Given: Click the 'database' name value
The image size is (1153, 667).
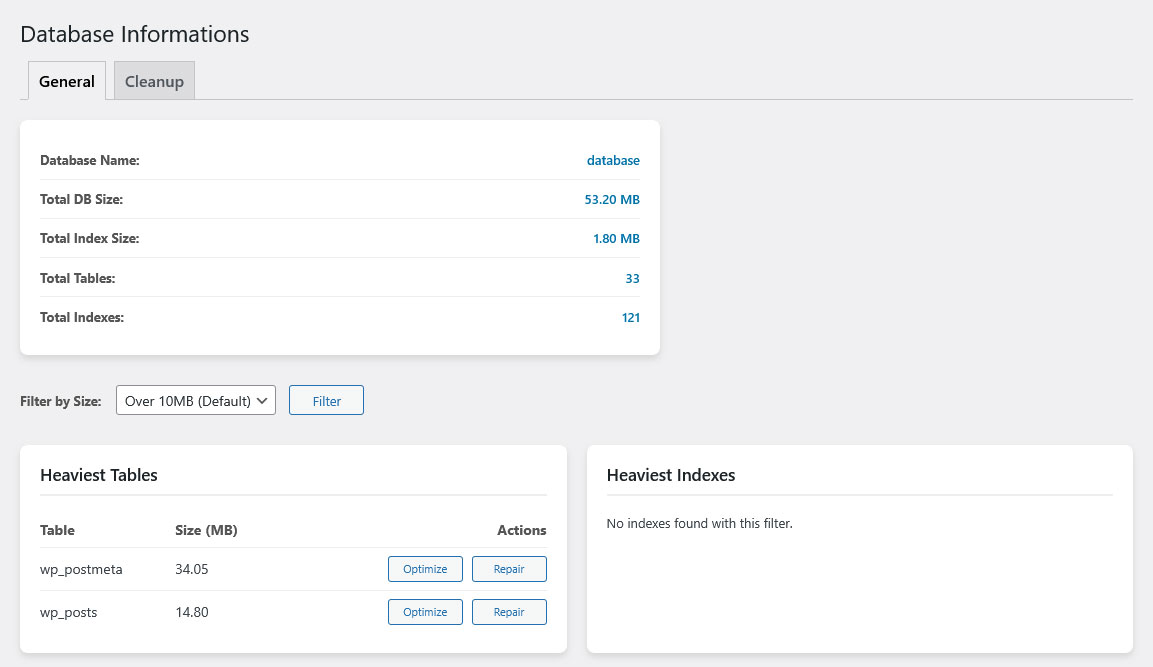Looking at the screenshot, I should coord(613,160).
